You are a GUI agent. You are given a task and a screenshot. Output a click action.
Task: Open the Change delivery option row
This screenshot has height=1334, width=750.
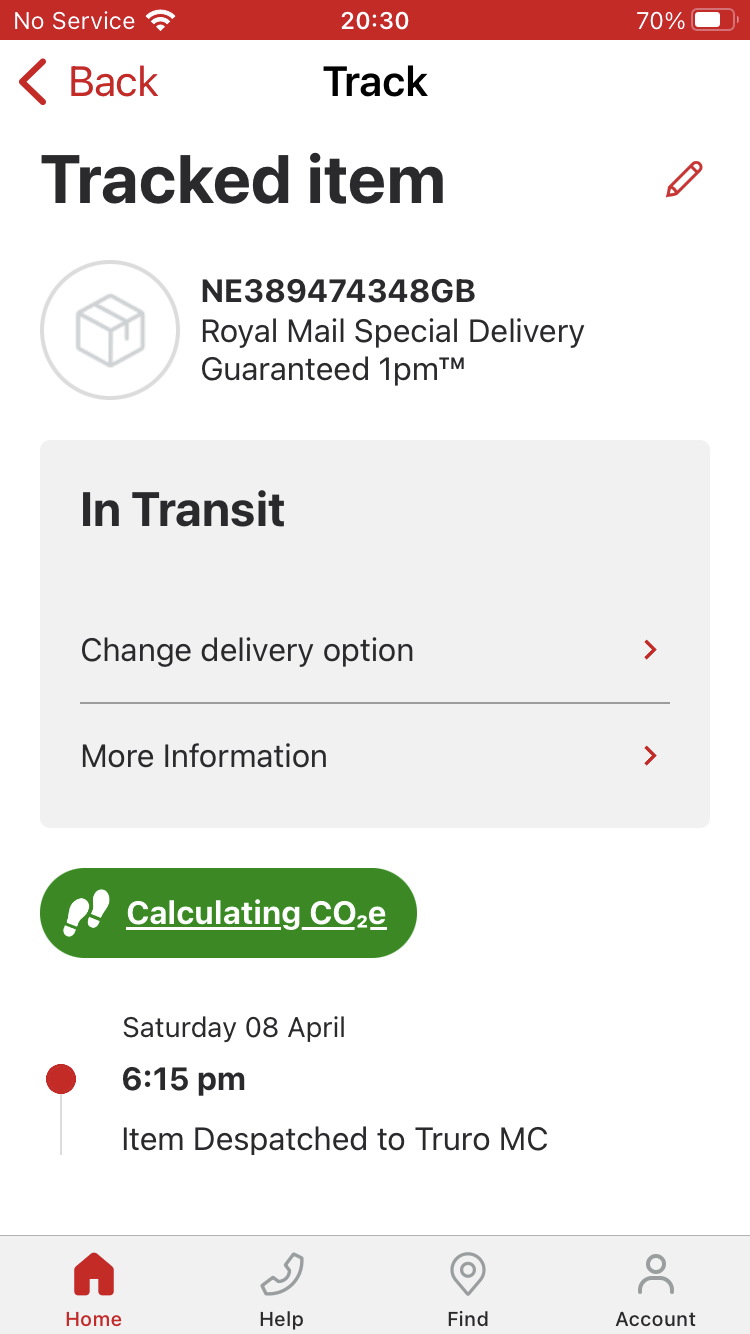coord(375,650)
